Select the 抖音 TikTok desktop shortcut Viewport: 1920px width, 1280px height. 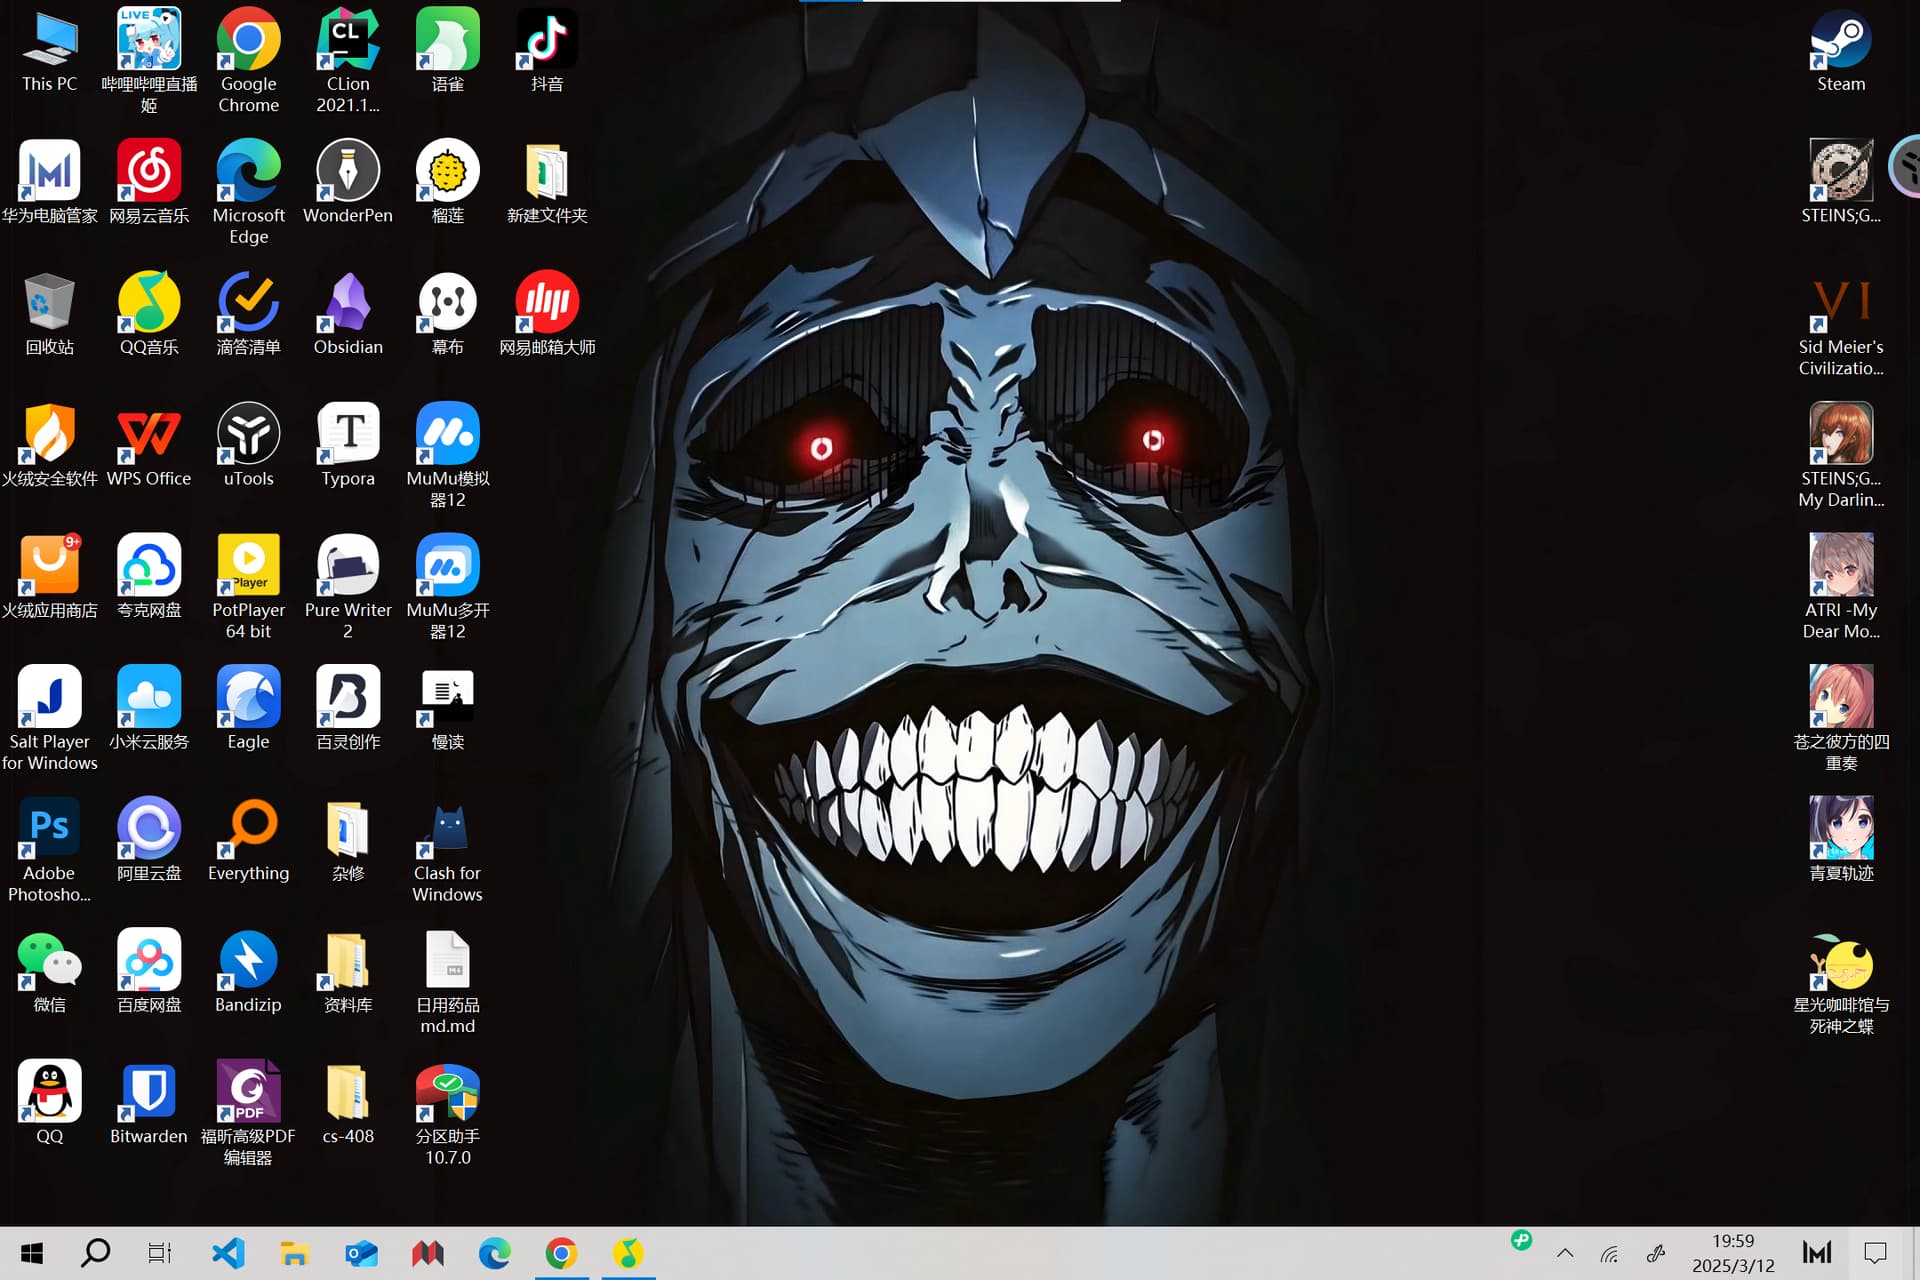pos(547,51)
